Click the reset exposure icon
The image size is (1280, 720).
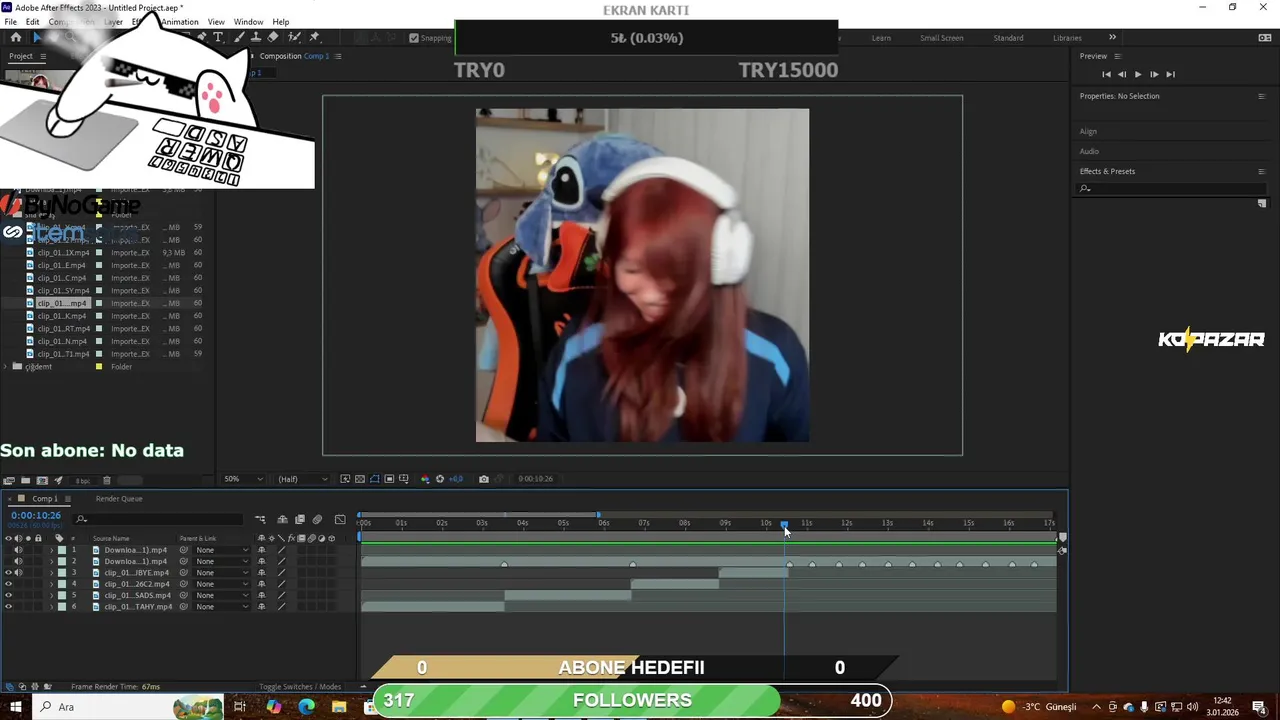440,479
